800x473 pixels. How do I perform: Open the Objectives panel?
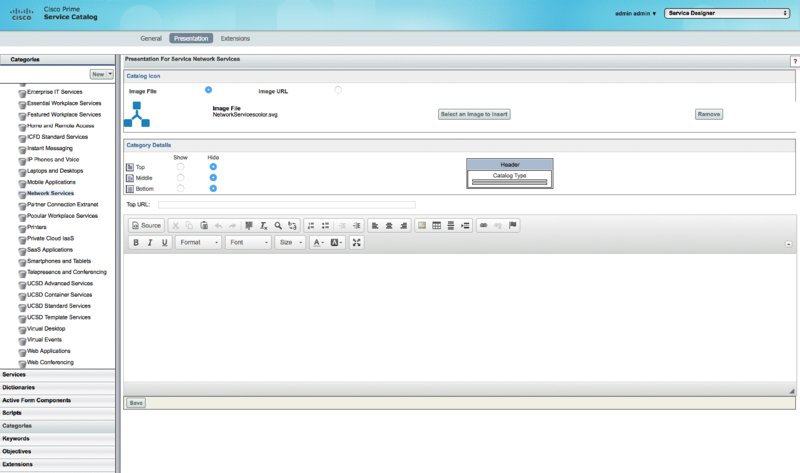coord(58,451)
